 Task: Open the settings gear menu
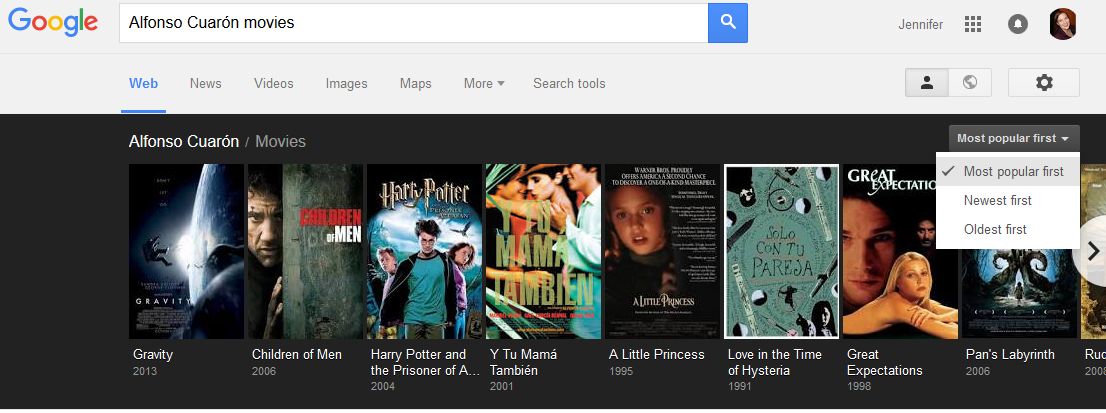click(x=1044, y=83)
